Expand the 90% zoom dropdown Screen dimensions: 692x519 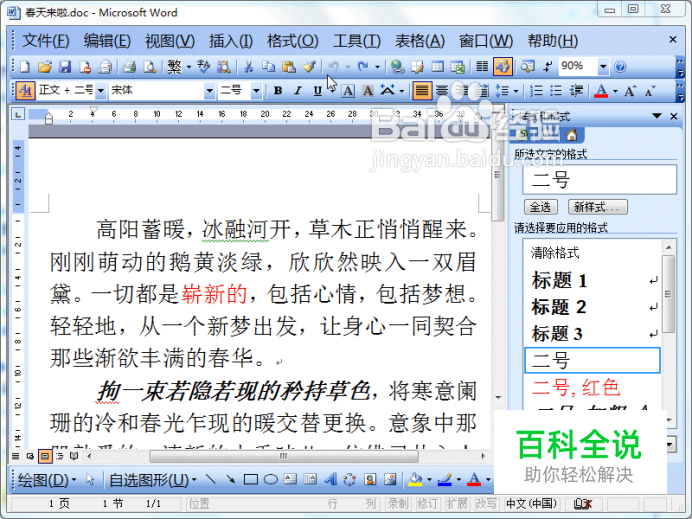603,67
